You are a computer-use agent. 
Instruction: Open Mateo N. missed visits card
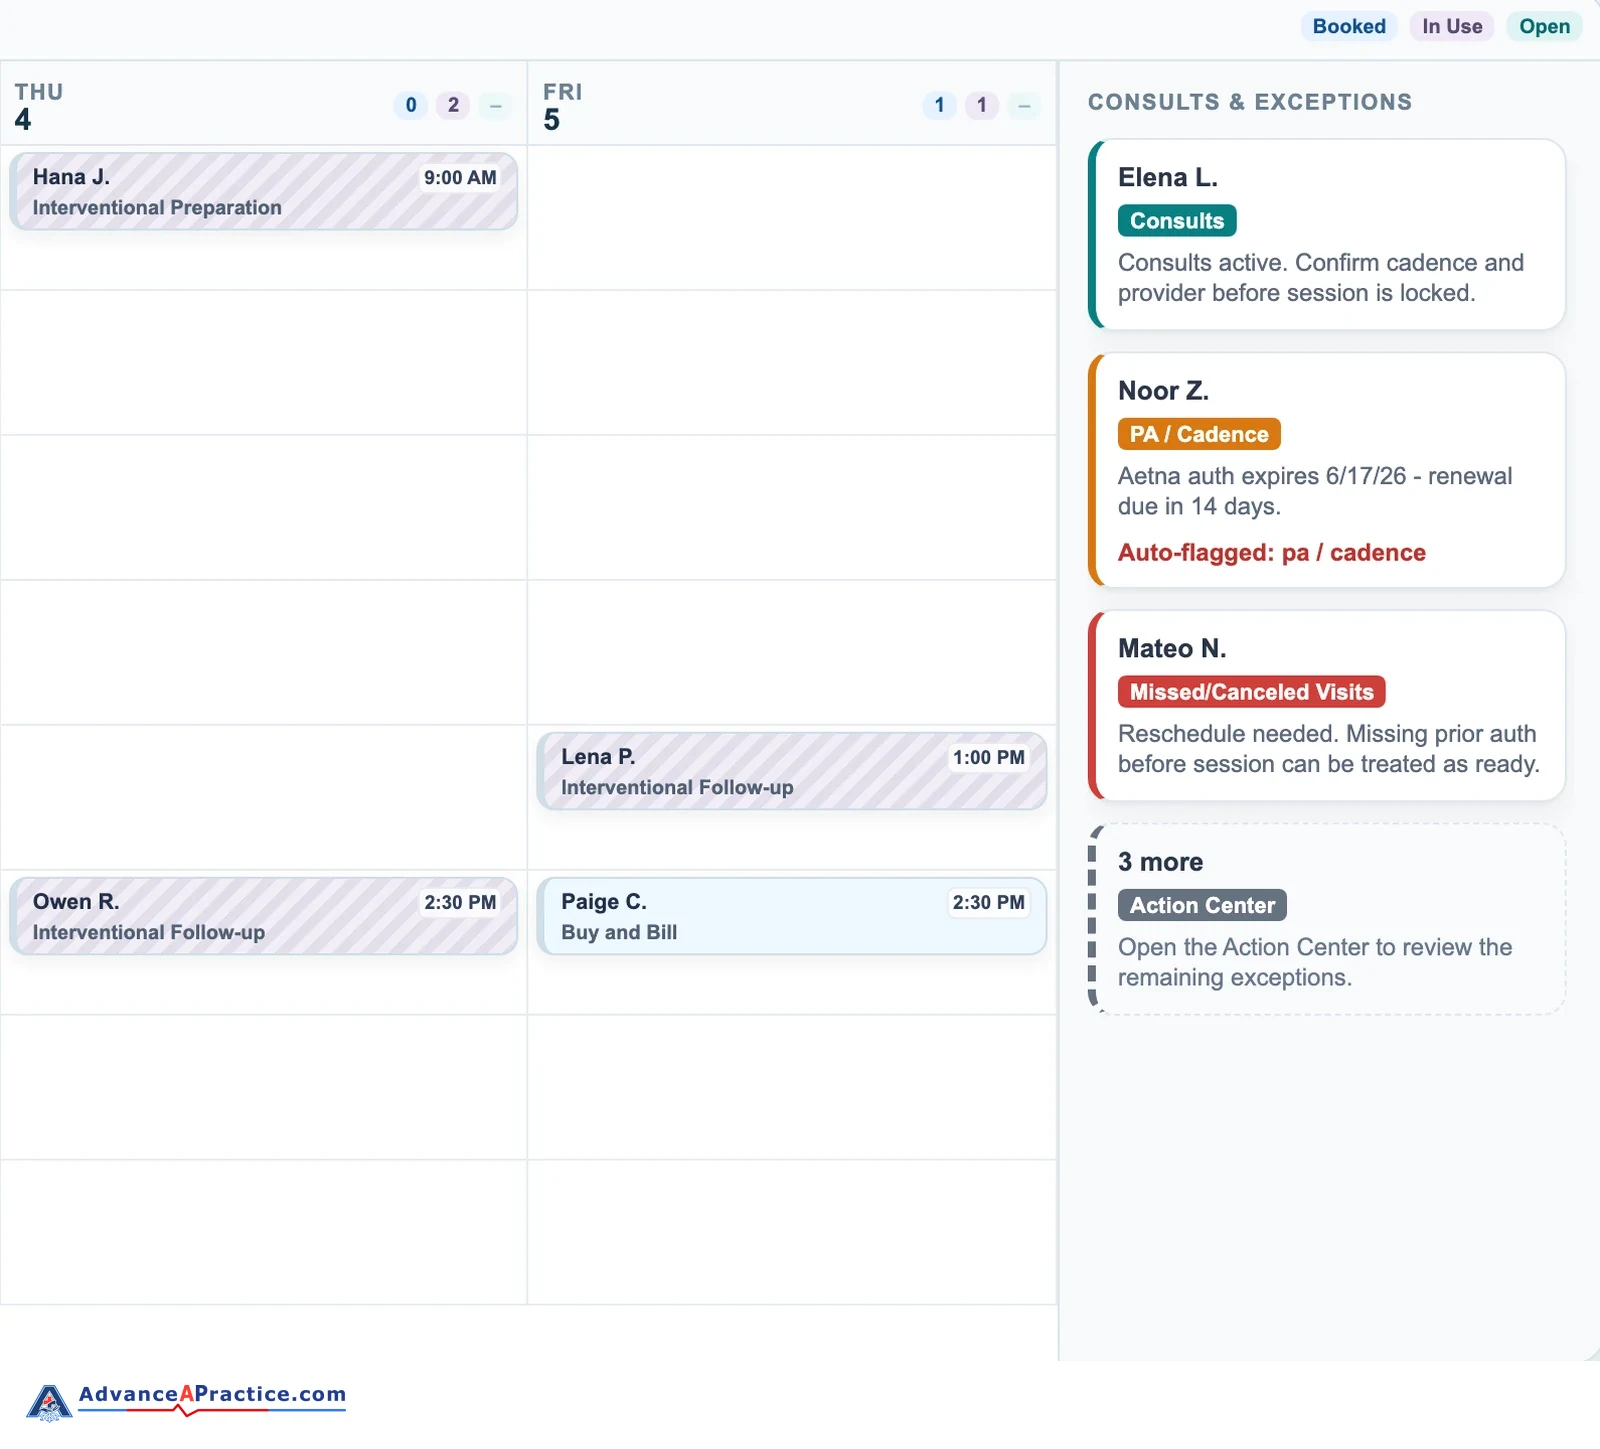[x=1327, y=705]
